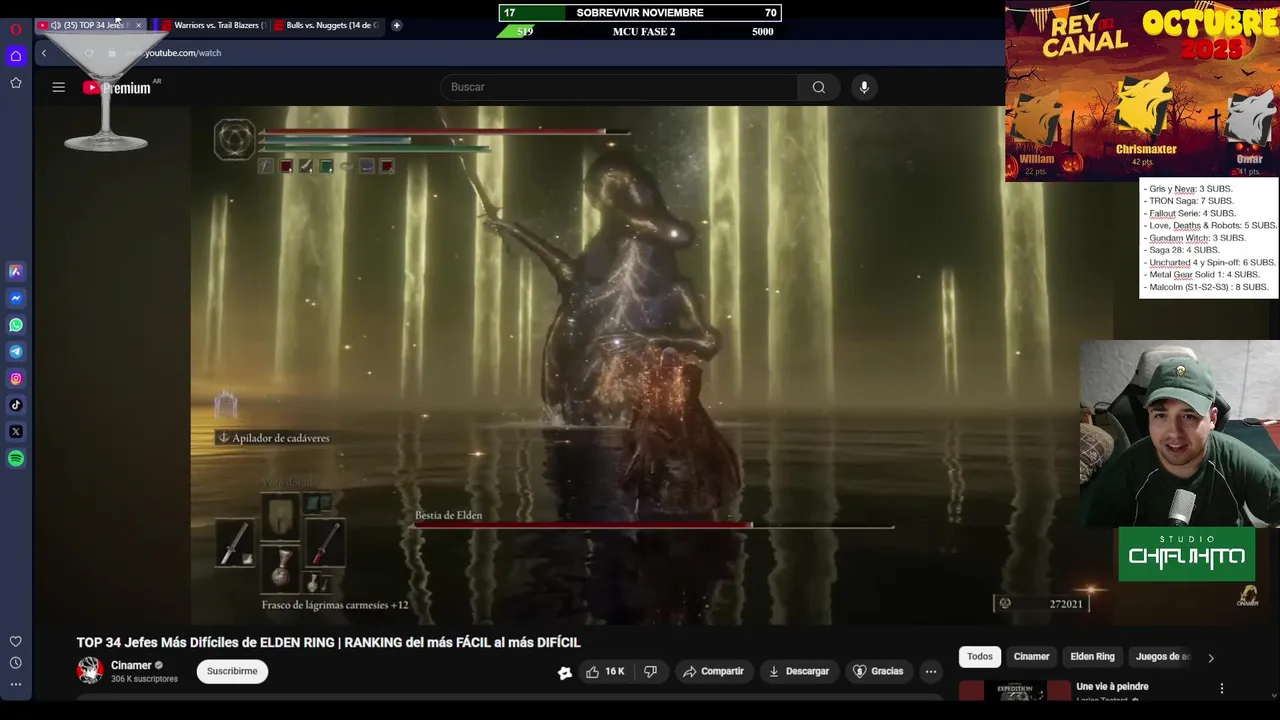Open the history clock icon in sidebar
The image size is (1280, 720).
pyautogui.click(x=16, y=663)
